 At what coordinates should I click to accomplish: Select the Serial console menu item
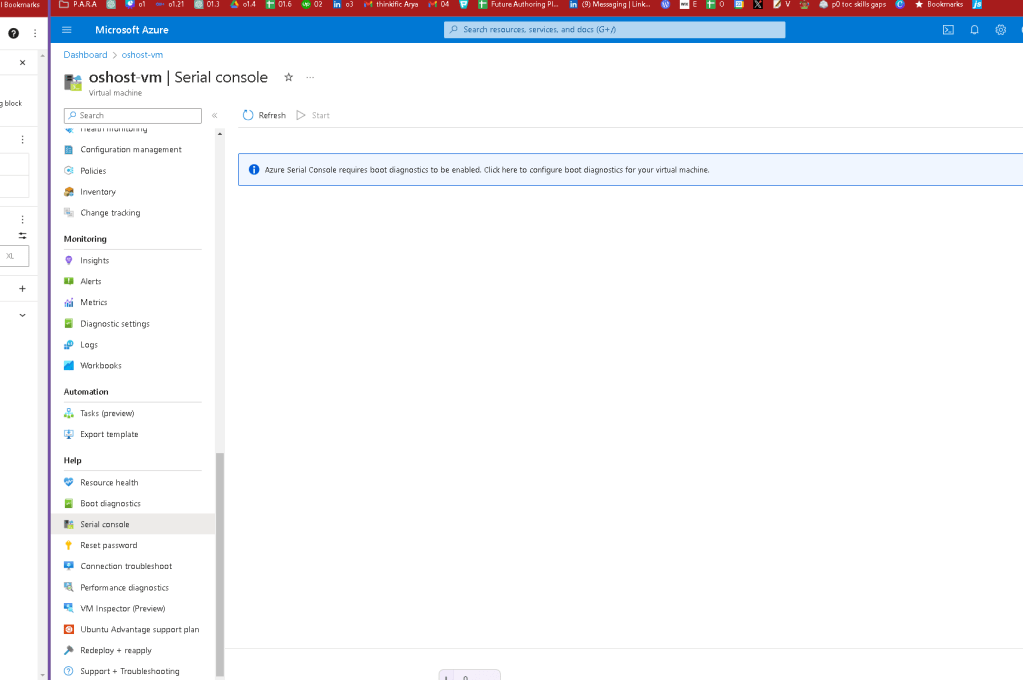(x=133, y=524)
